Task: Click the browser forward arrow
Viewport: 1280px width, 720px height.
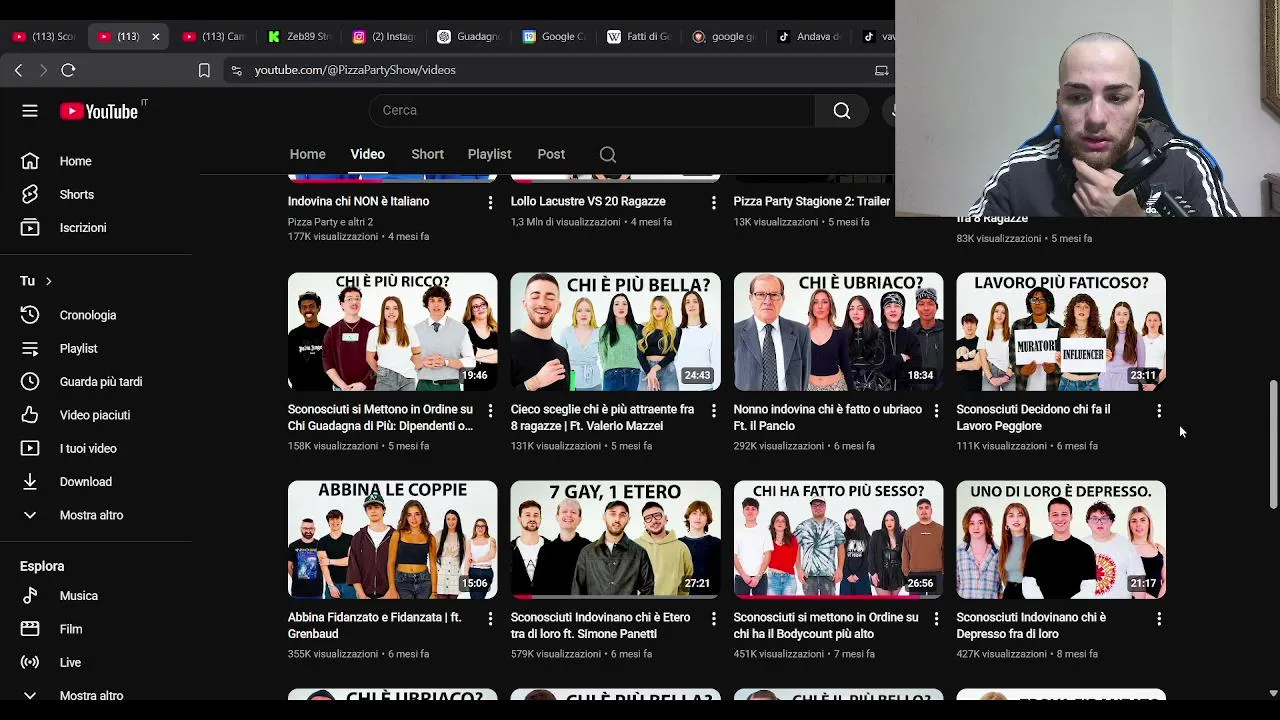Action: point(43,70)
